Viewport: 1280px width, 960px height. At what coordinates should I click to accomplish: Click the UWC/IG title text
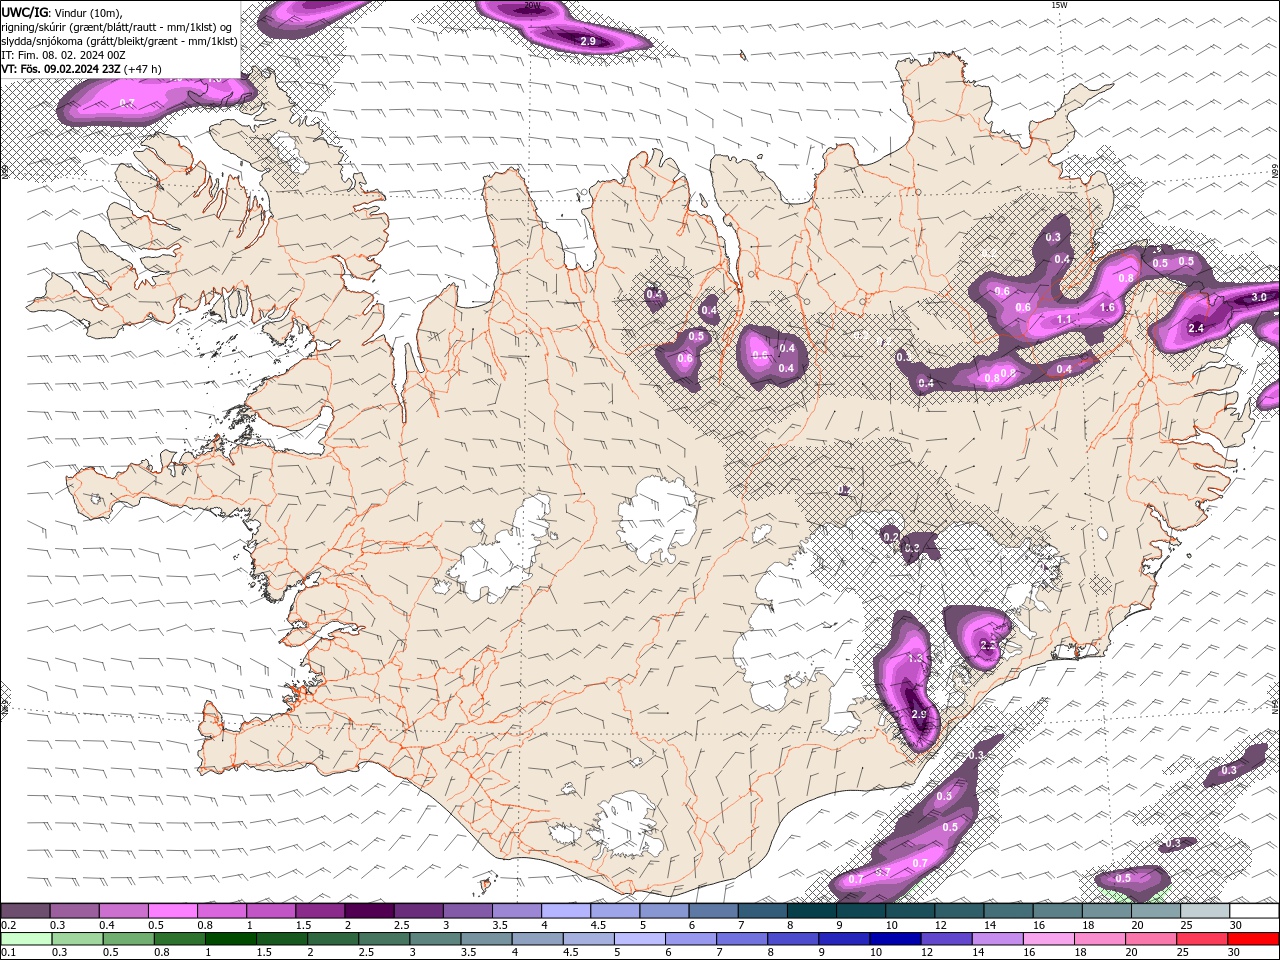[26, 12]
